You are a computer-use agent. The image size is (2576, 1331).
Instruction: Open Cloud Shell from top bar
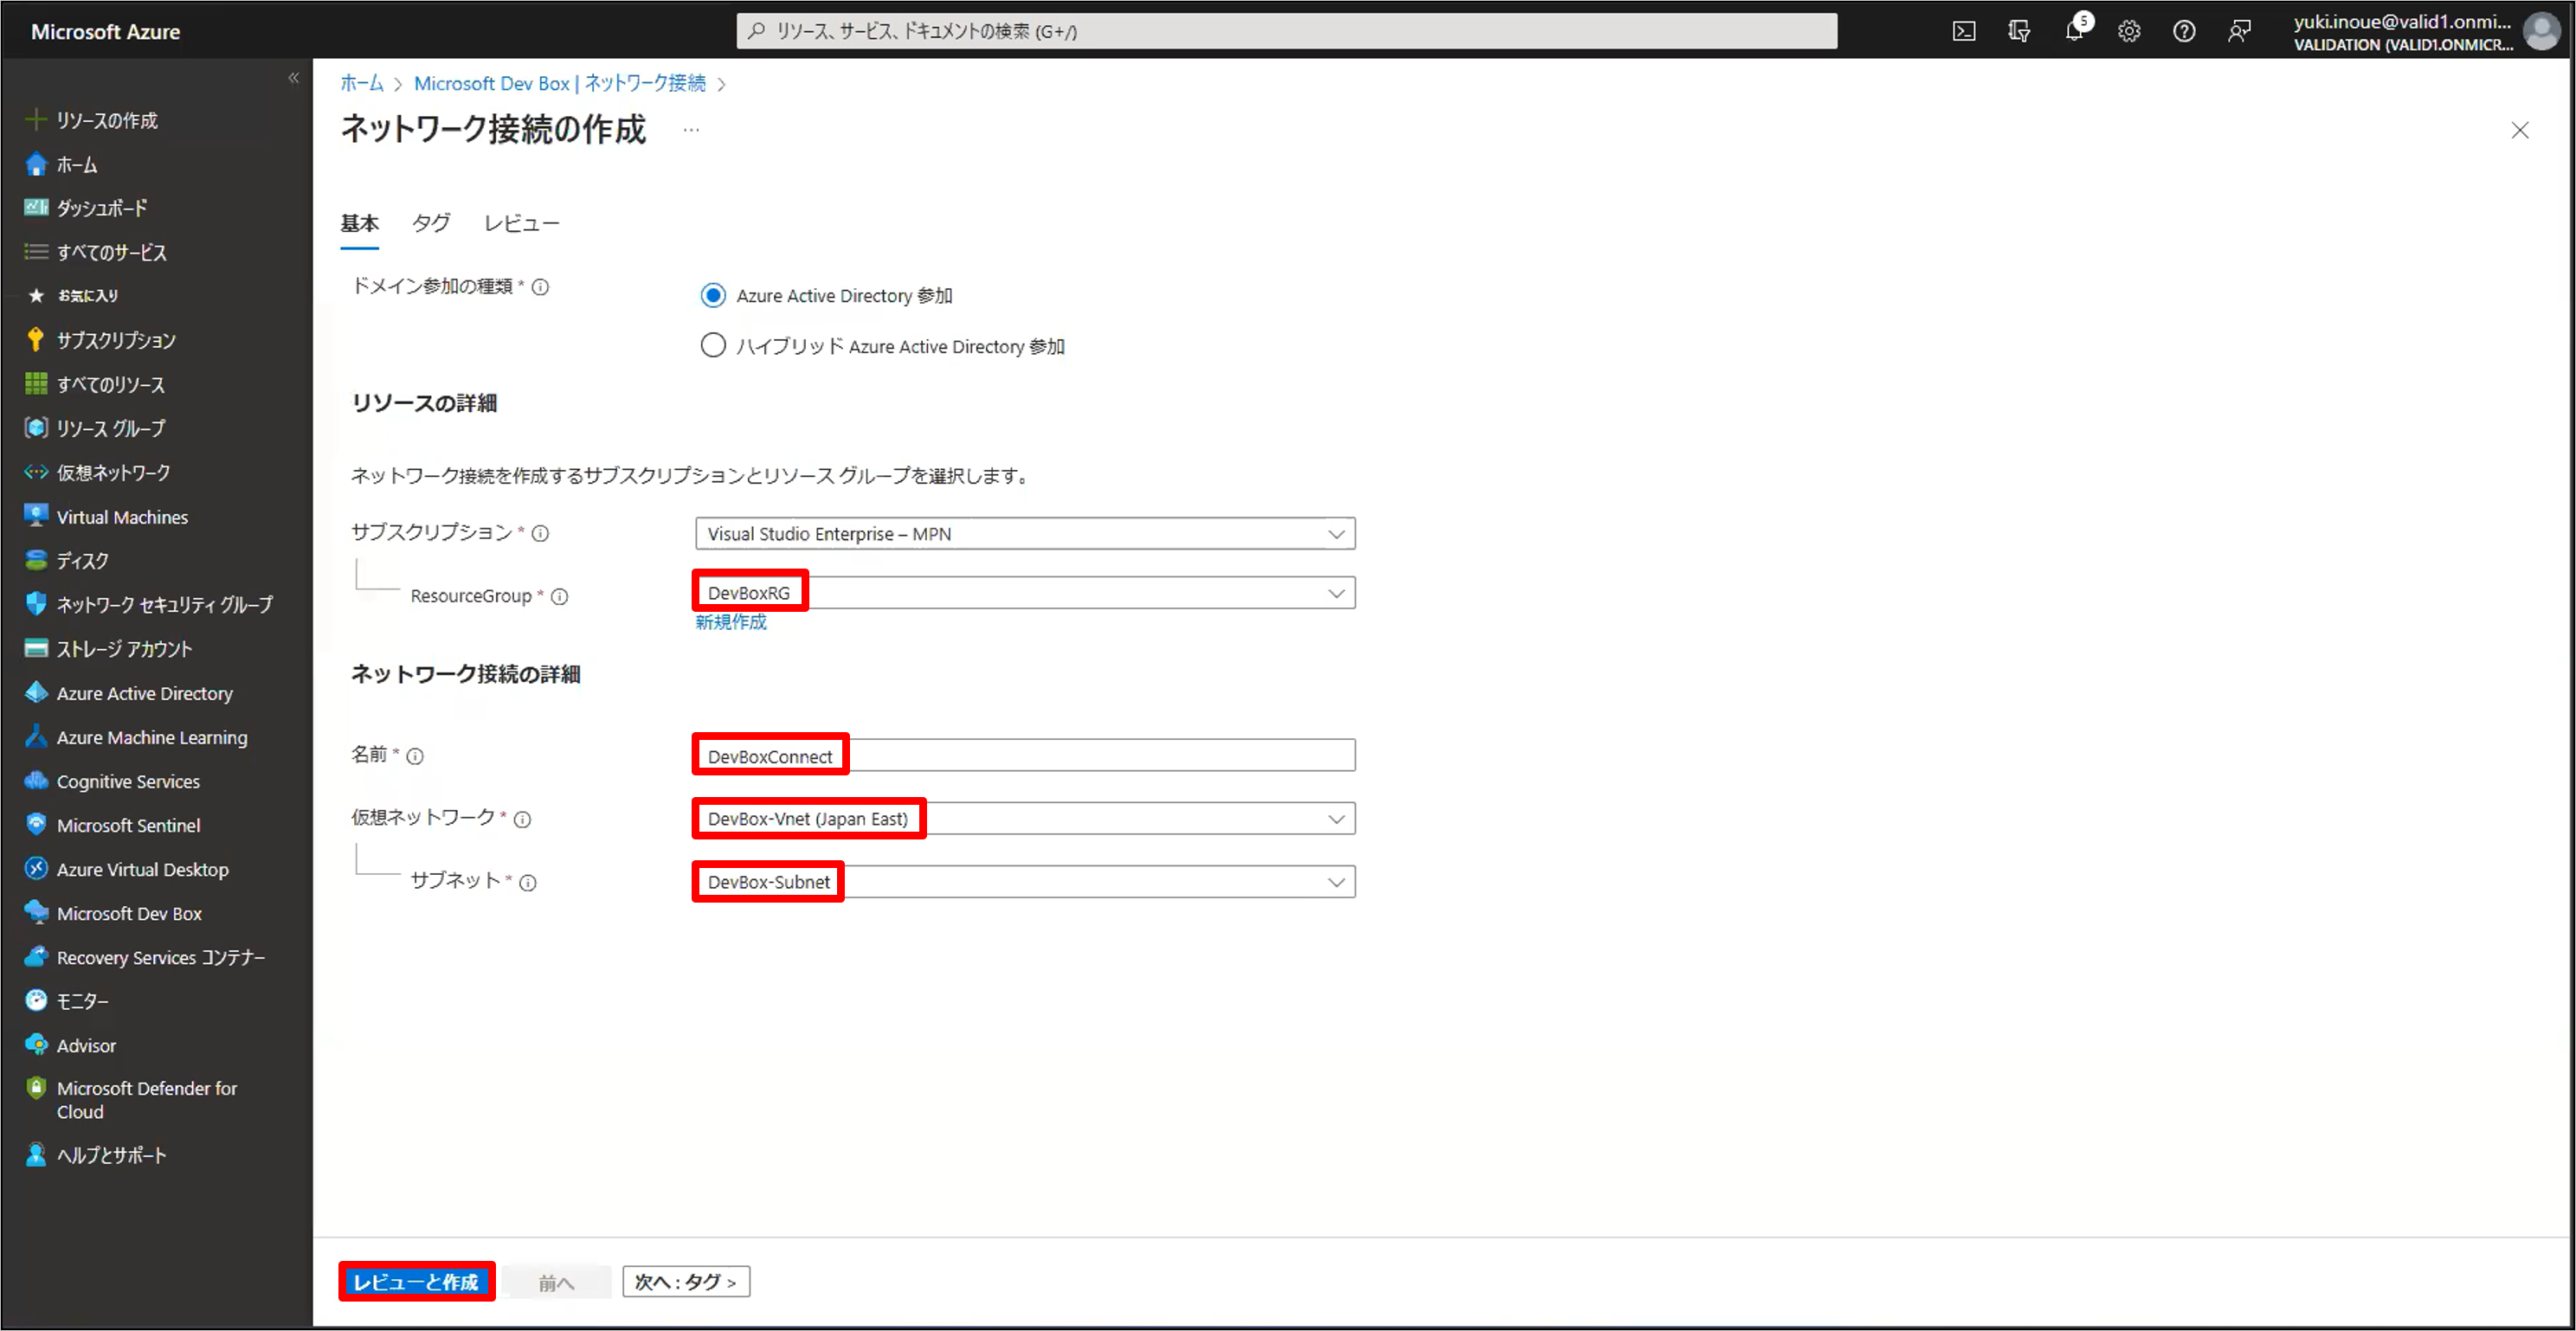pyautogui.click(x=1963, y=31)
